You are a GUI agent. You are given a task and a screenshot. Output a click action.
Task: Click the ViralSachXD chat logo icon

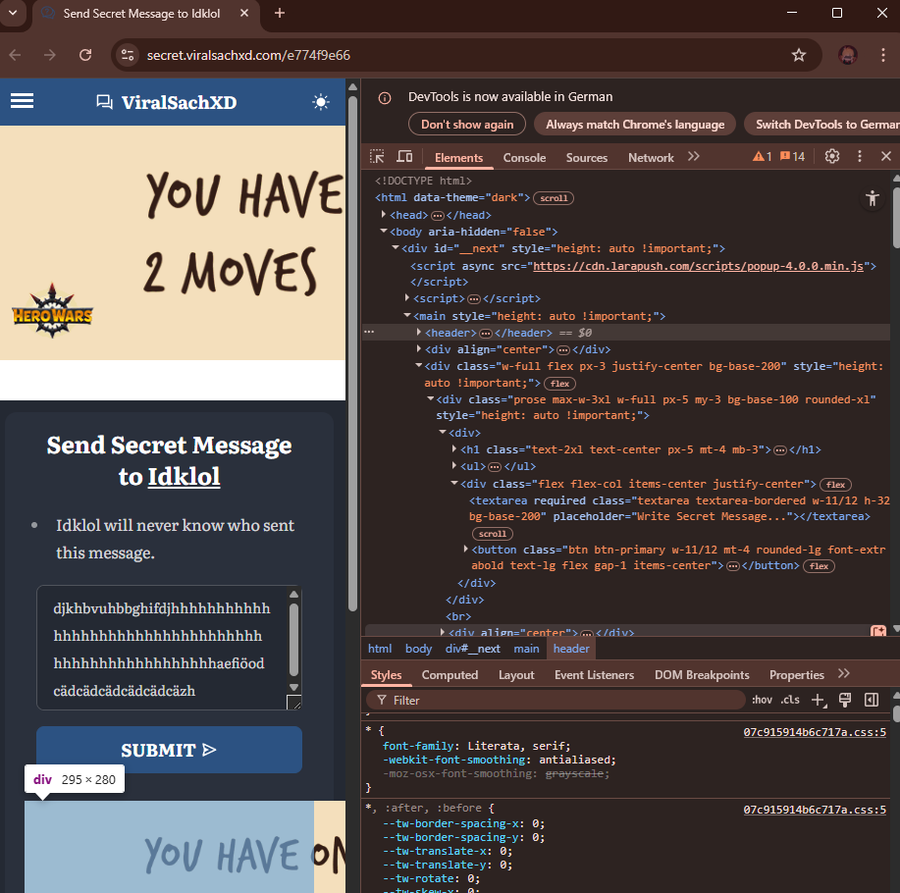coord(104,102)
